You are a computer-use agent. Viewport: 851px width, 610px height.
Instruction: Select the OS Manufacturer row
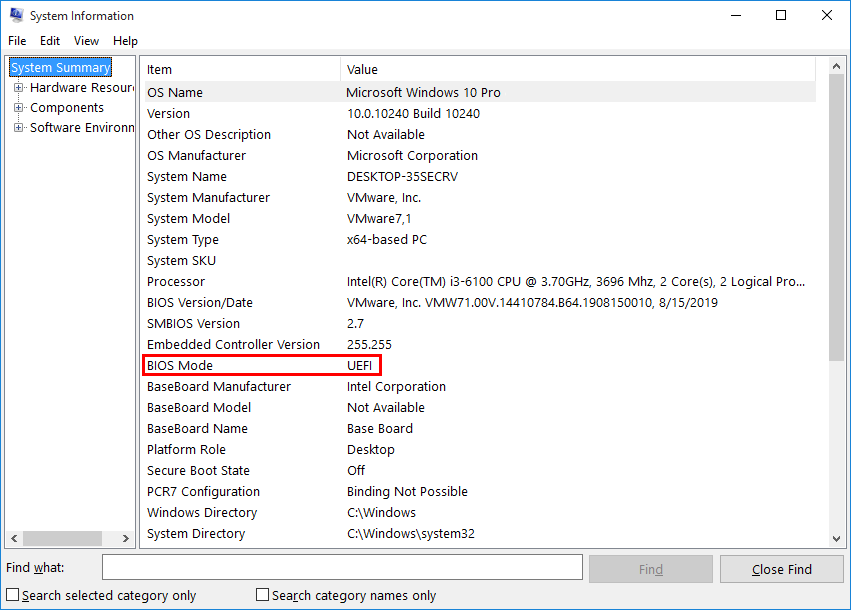(480, 156)
